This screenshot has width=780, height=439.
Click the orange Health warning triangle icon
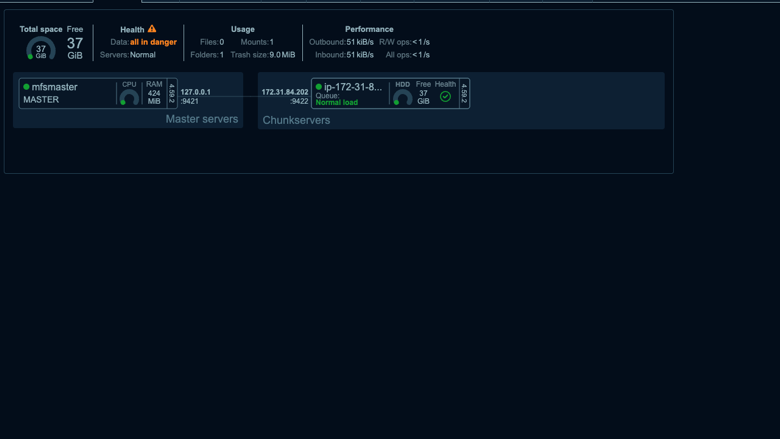point(152,29)
